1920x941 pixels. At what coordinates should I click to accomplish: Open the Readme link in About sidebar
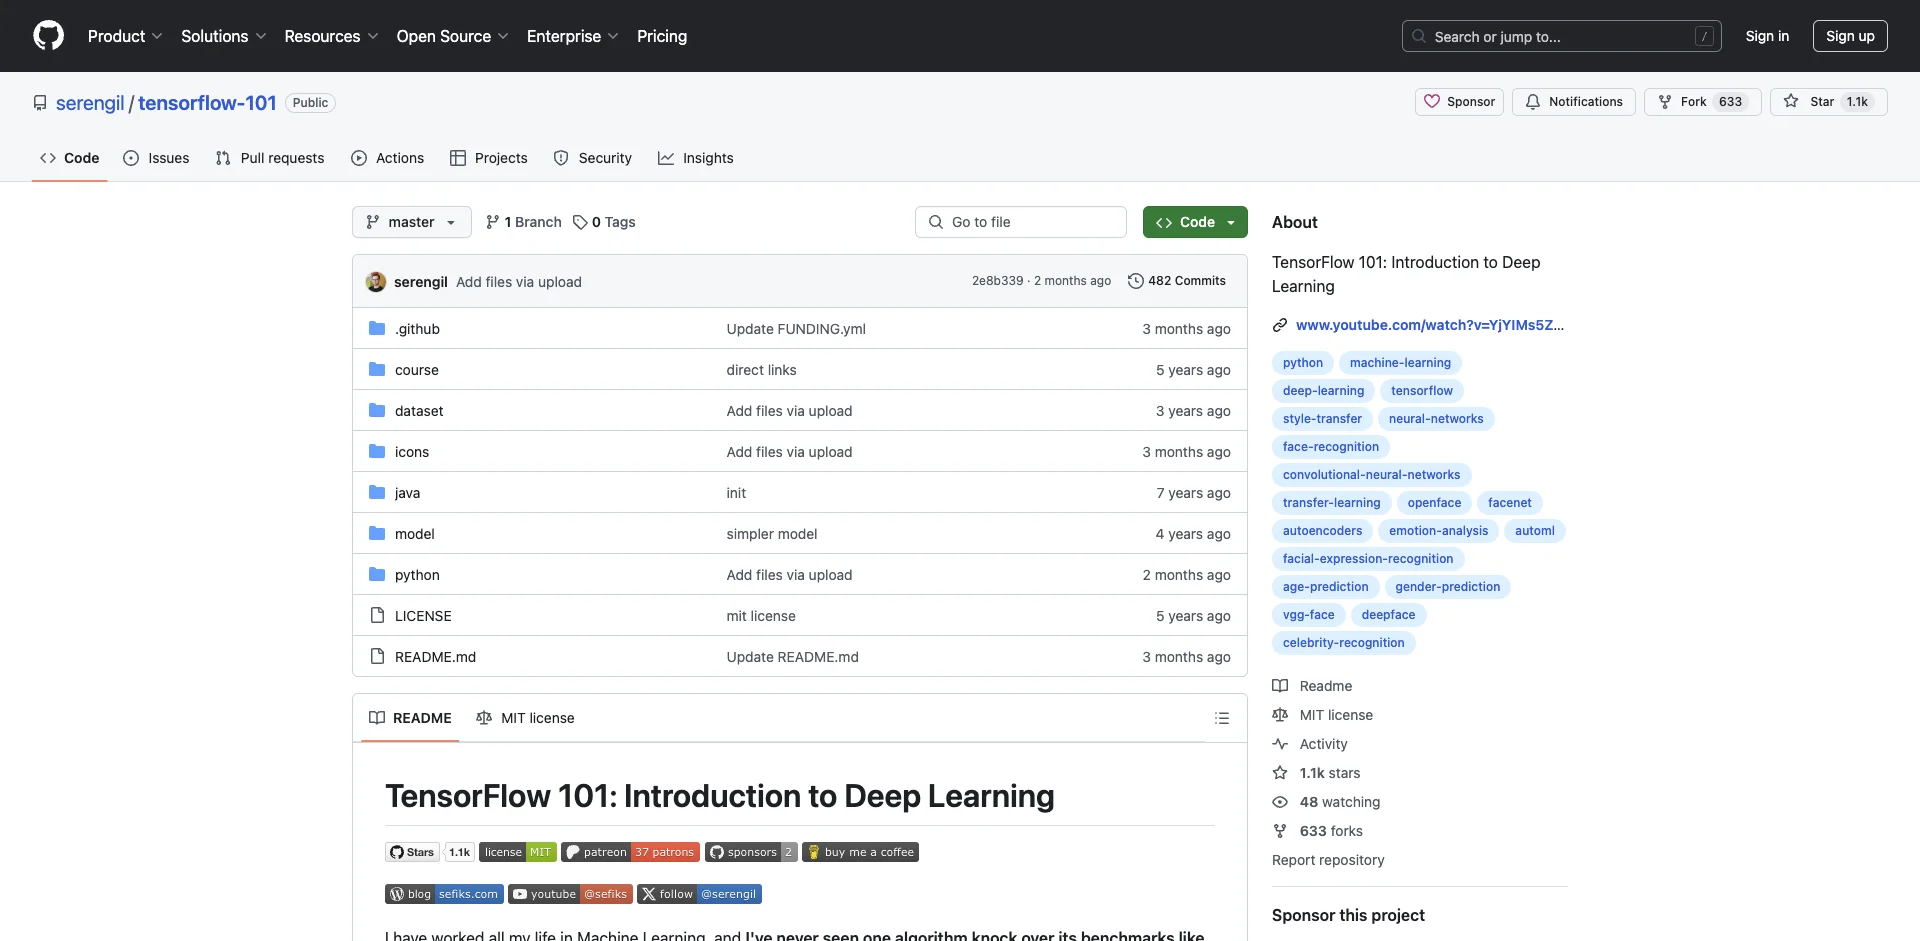tap(1312, 686)
